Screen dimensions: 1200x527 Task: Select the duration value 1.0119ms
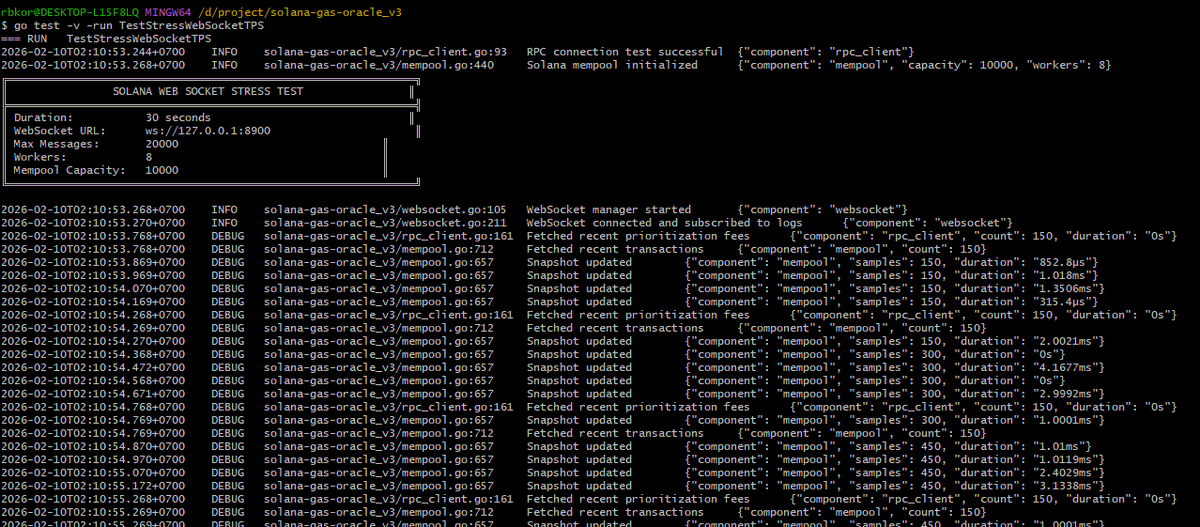pos(1065,459)
